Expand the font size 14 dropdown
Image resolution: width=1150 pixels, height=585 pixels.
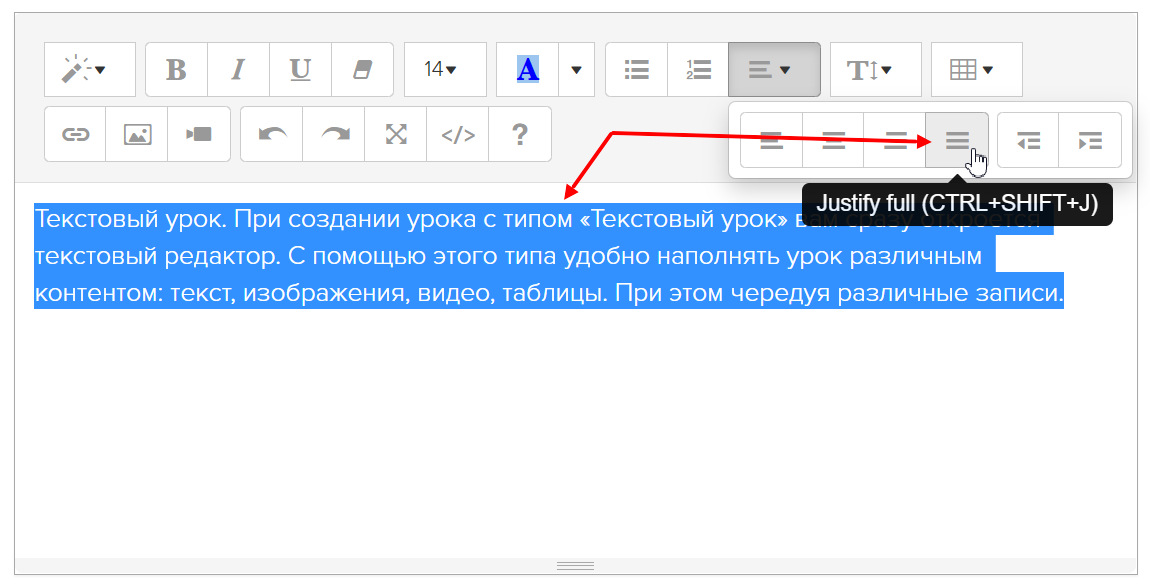444,70
